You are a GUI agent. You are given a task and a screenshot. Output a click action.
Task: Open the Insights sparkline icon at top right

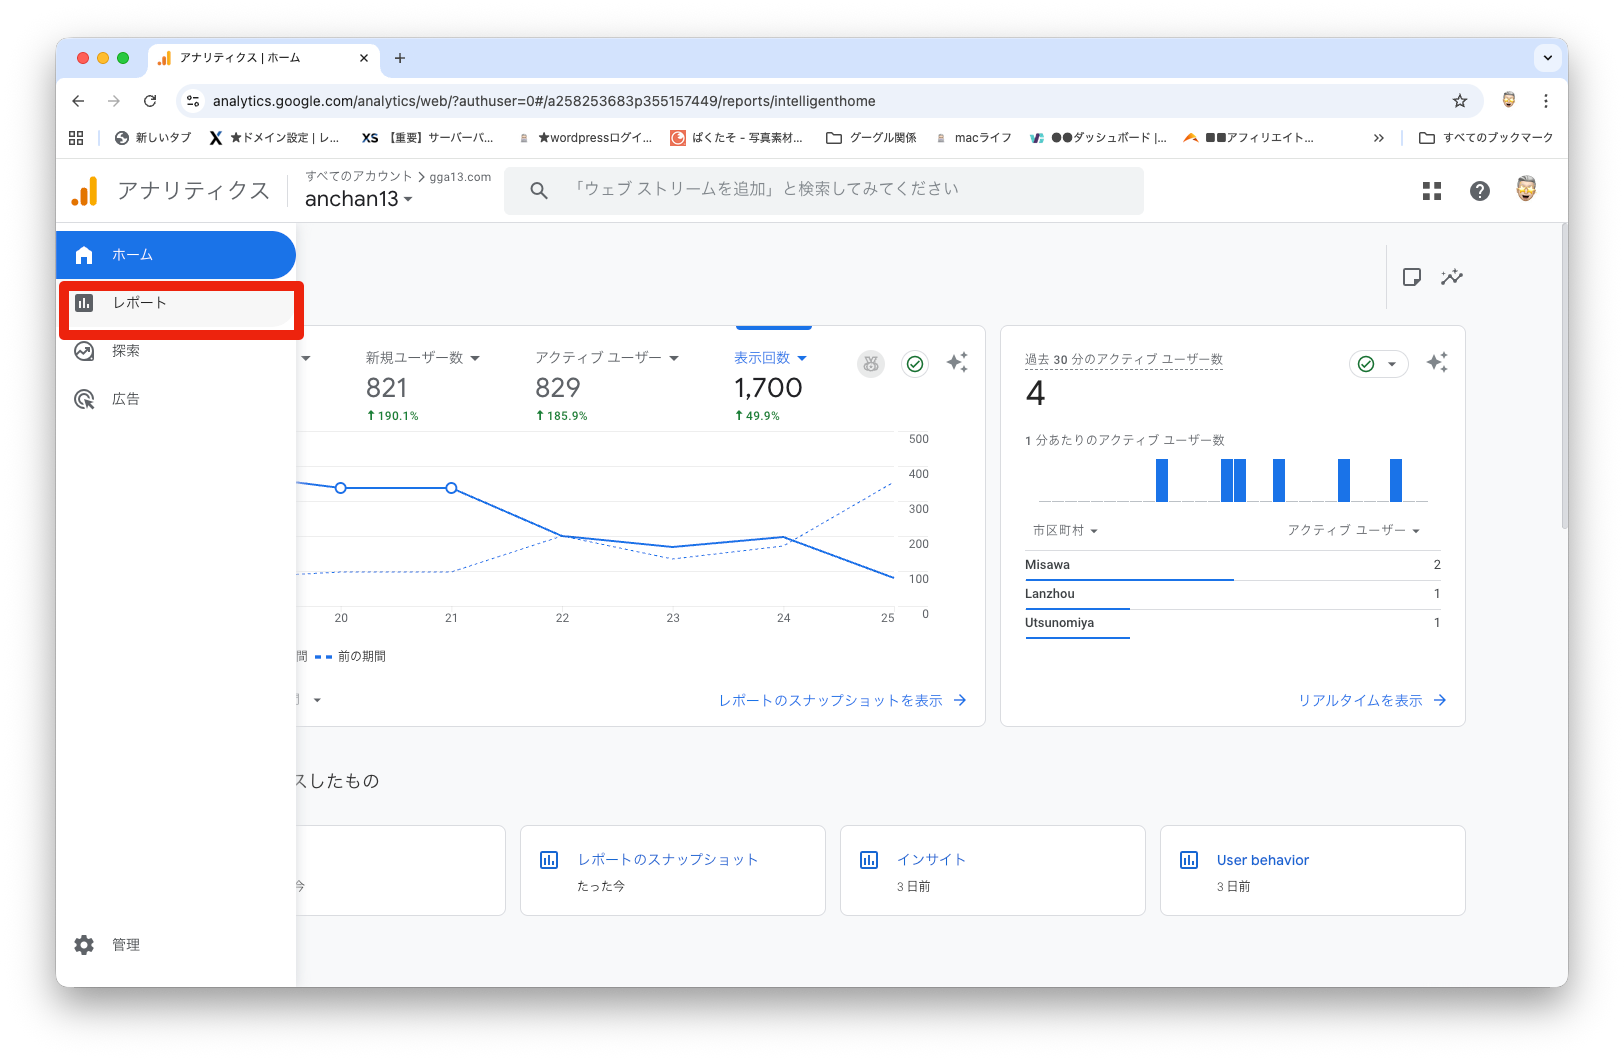(1451, 277)
